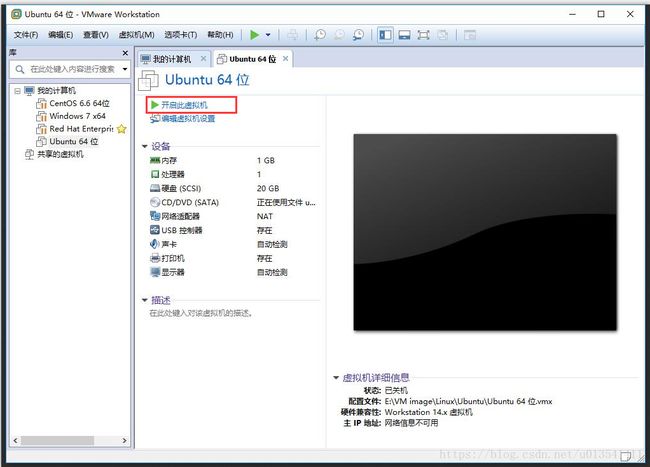
Task: Switch to the 我的计算机 tab
Action: coord(172,59)
